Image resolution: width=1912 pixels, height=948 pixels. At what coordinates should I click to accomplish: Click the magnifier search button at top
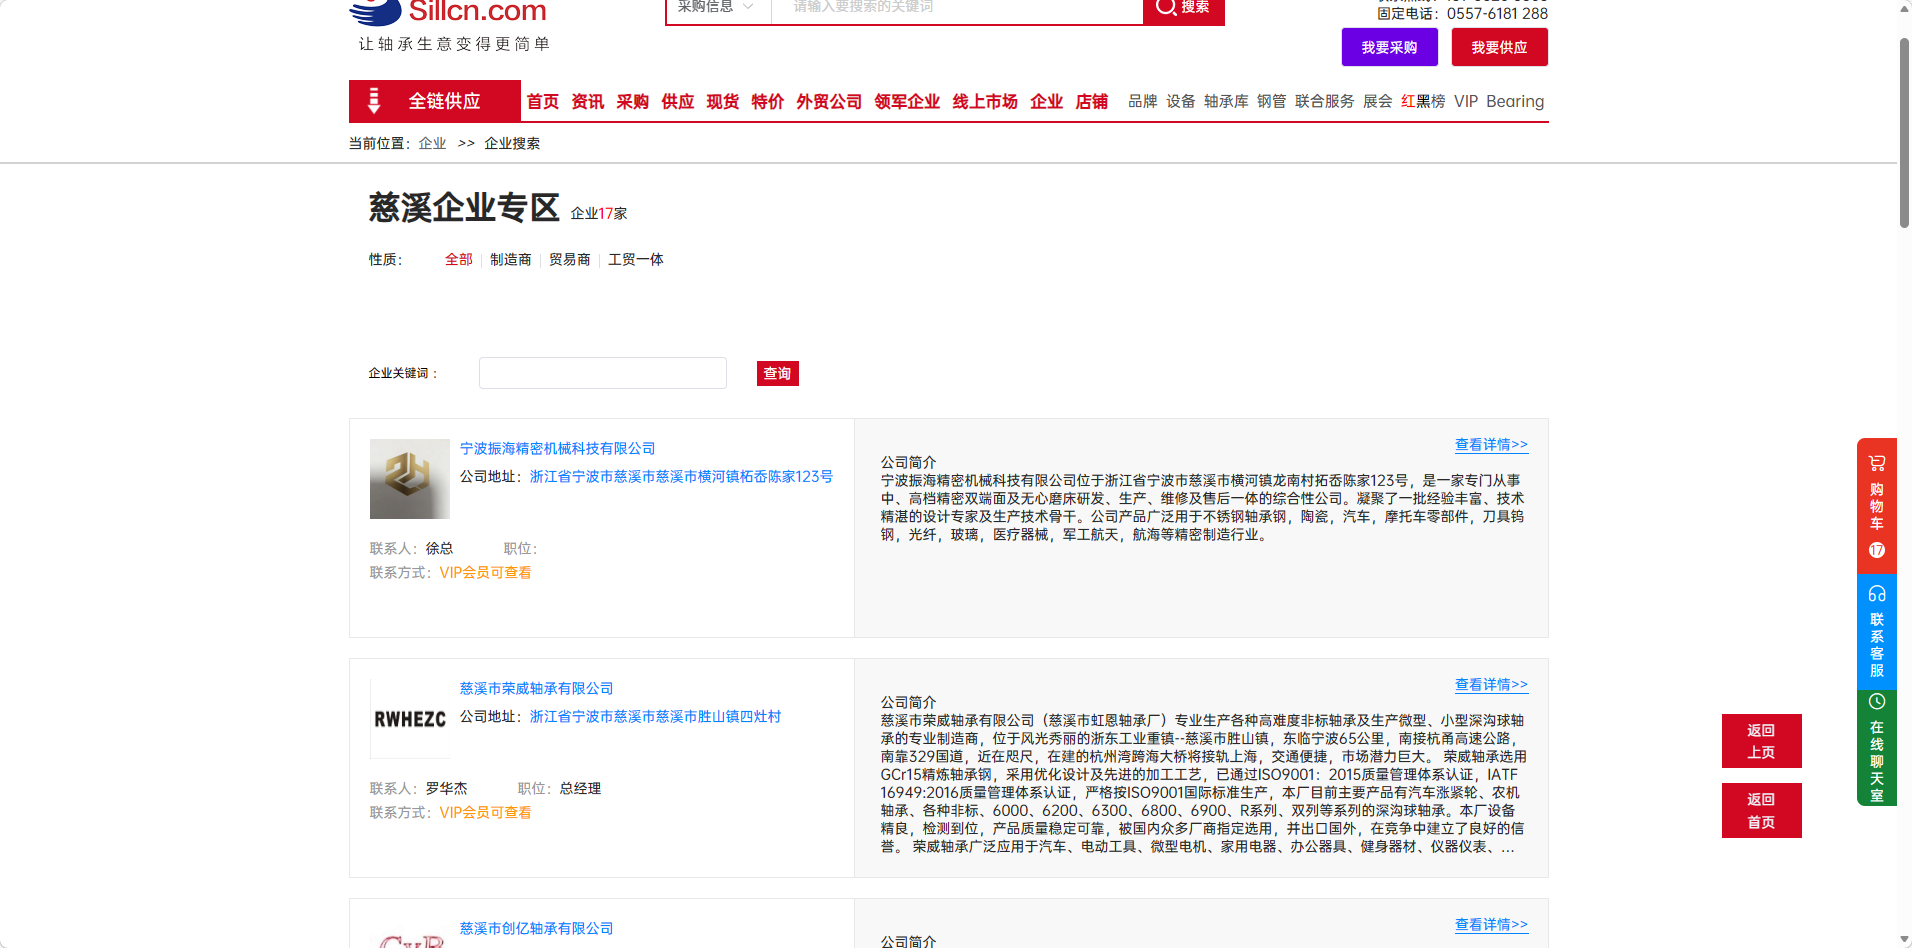(x=1183, y=8)
